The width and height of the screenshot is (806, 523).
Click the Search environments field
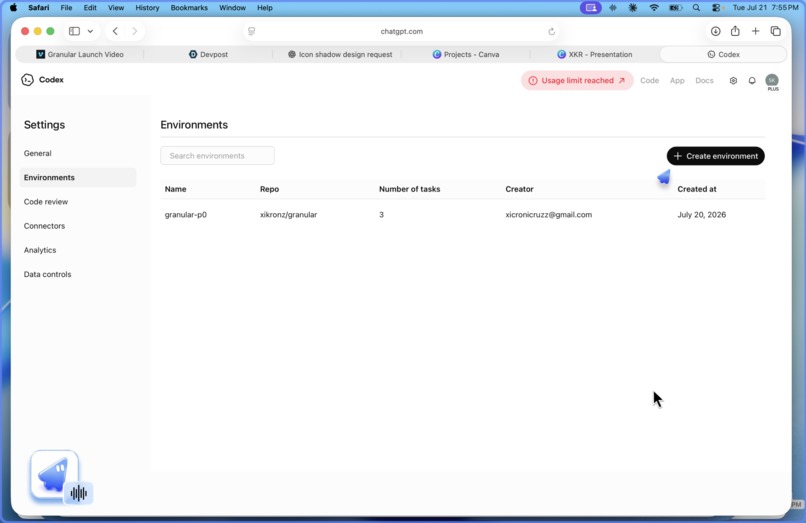[x=217, y=156]
